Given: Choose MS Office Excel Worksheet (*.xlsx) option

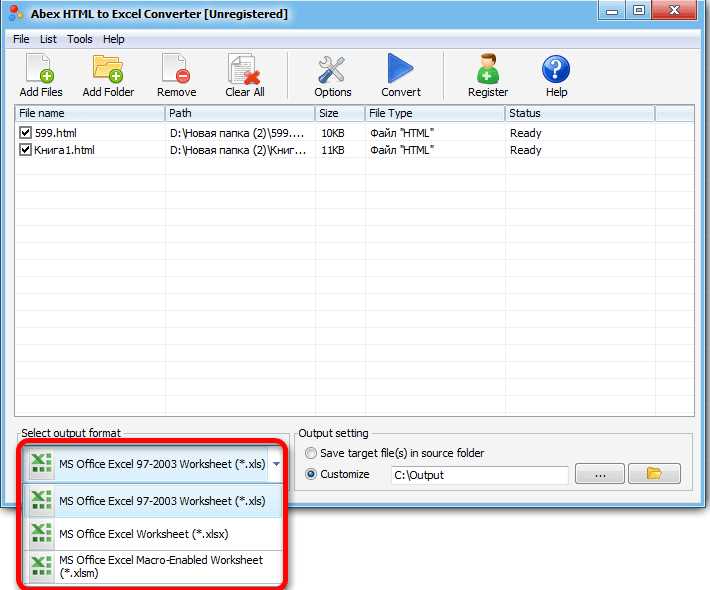Looking at the screenshot, I should point(154,534).
